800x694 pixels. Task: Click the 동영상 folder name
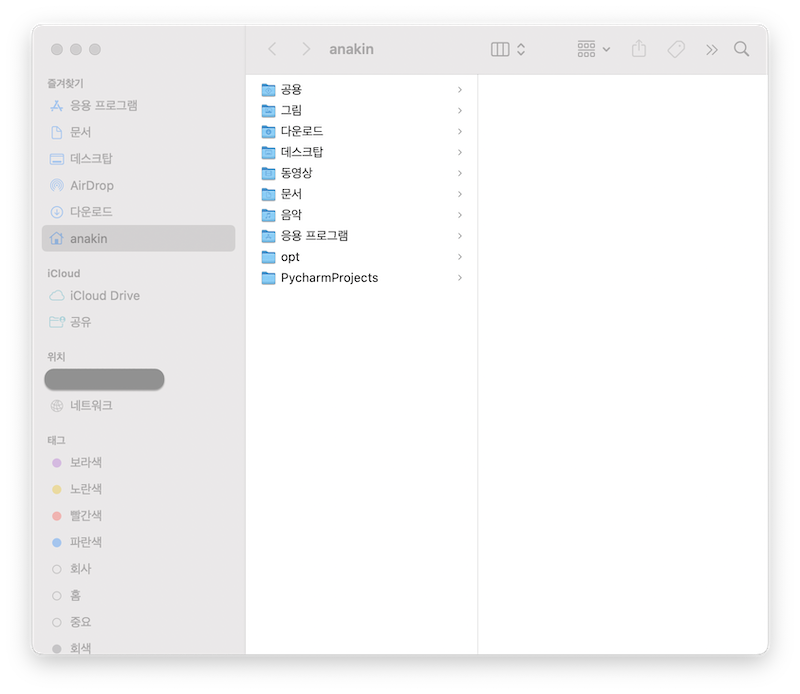click(x=296, y=174)
